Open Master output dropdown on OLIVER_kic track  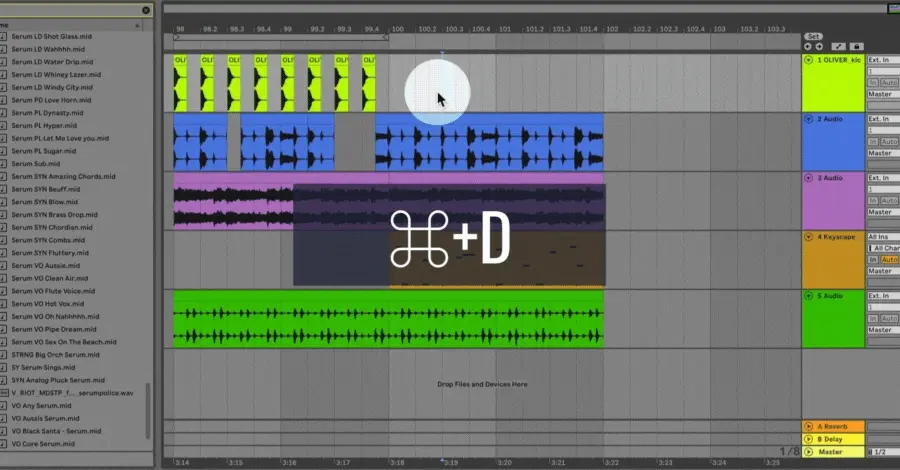pos(883,94)
